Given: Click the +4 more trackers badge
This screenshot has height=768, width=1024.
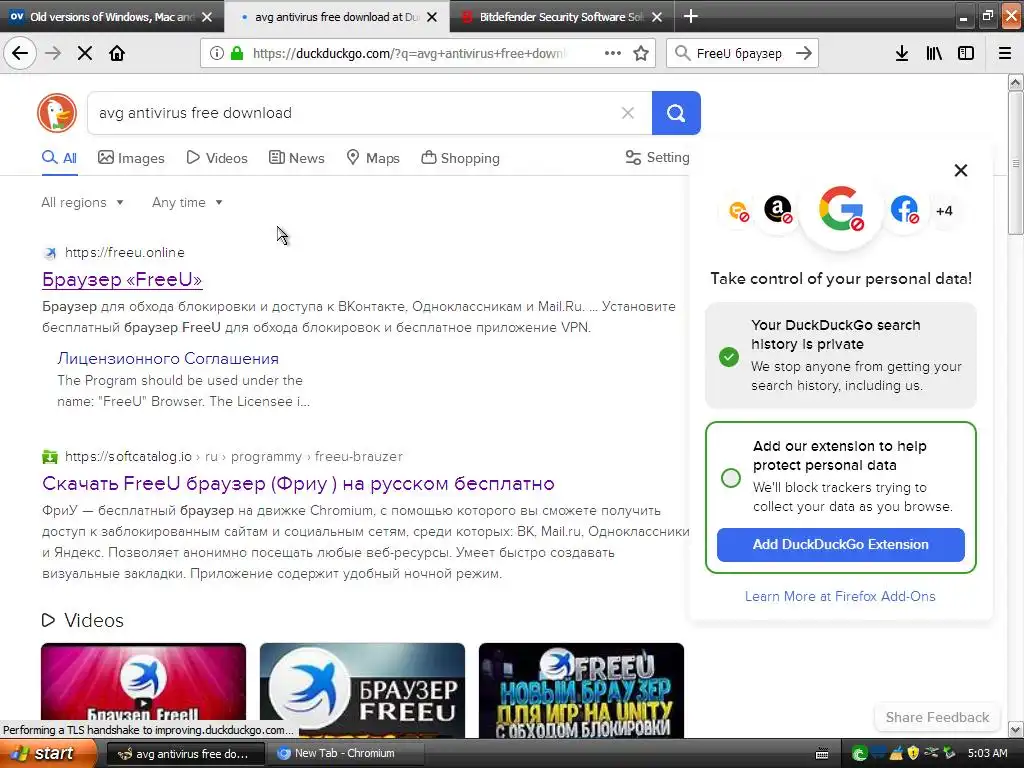Looking at the screenshot, I should [x=944, y=211].
